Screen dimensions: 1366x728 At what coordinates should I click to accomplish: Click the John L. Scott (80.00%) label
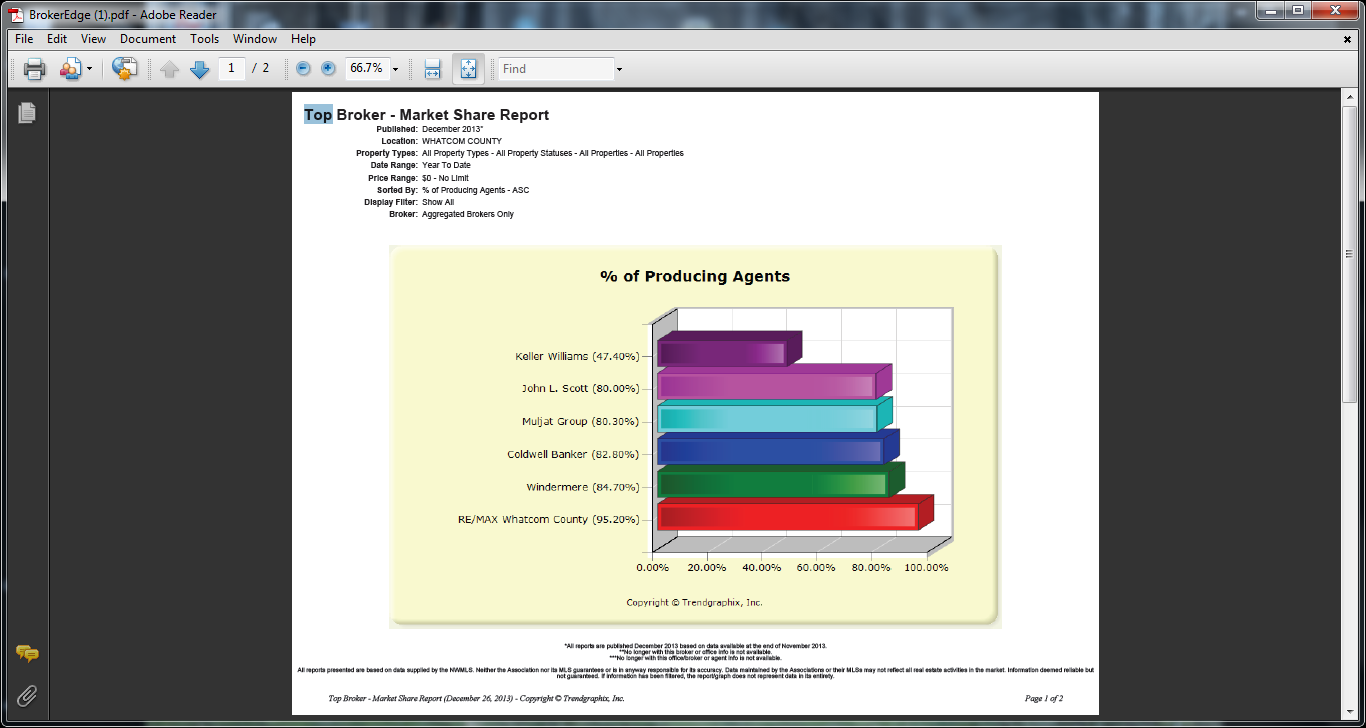pos(580,388)
